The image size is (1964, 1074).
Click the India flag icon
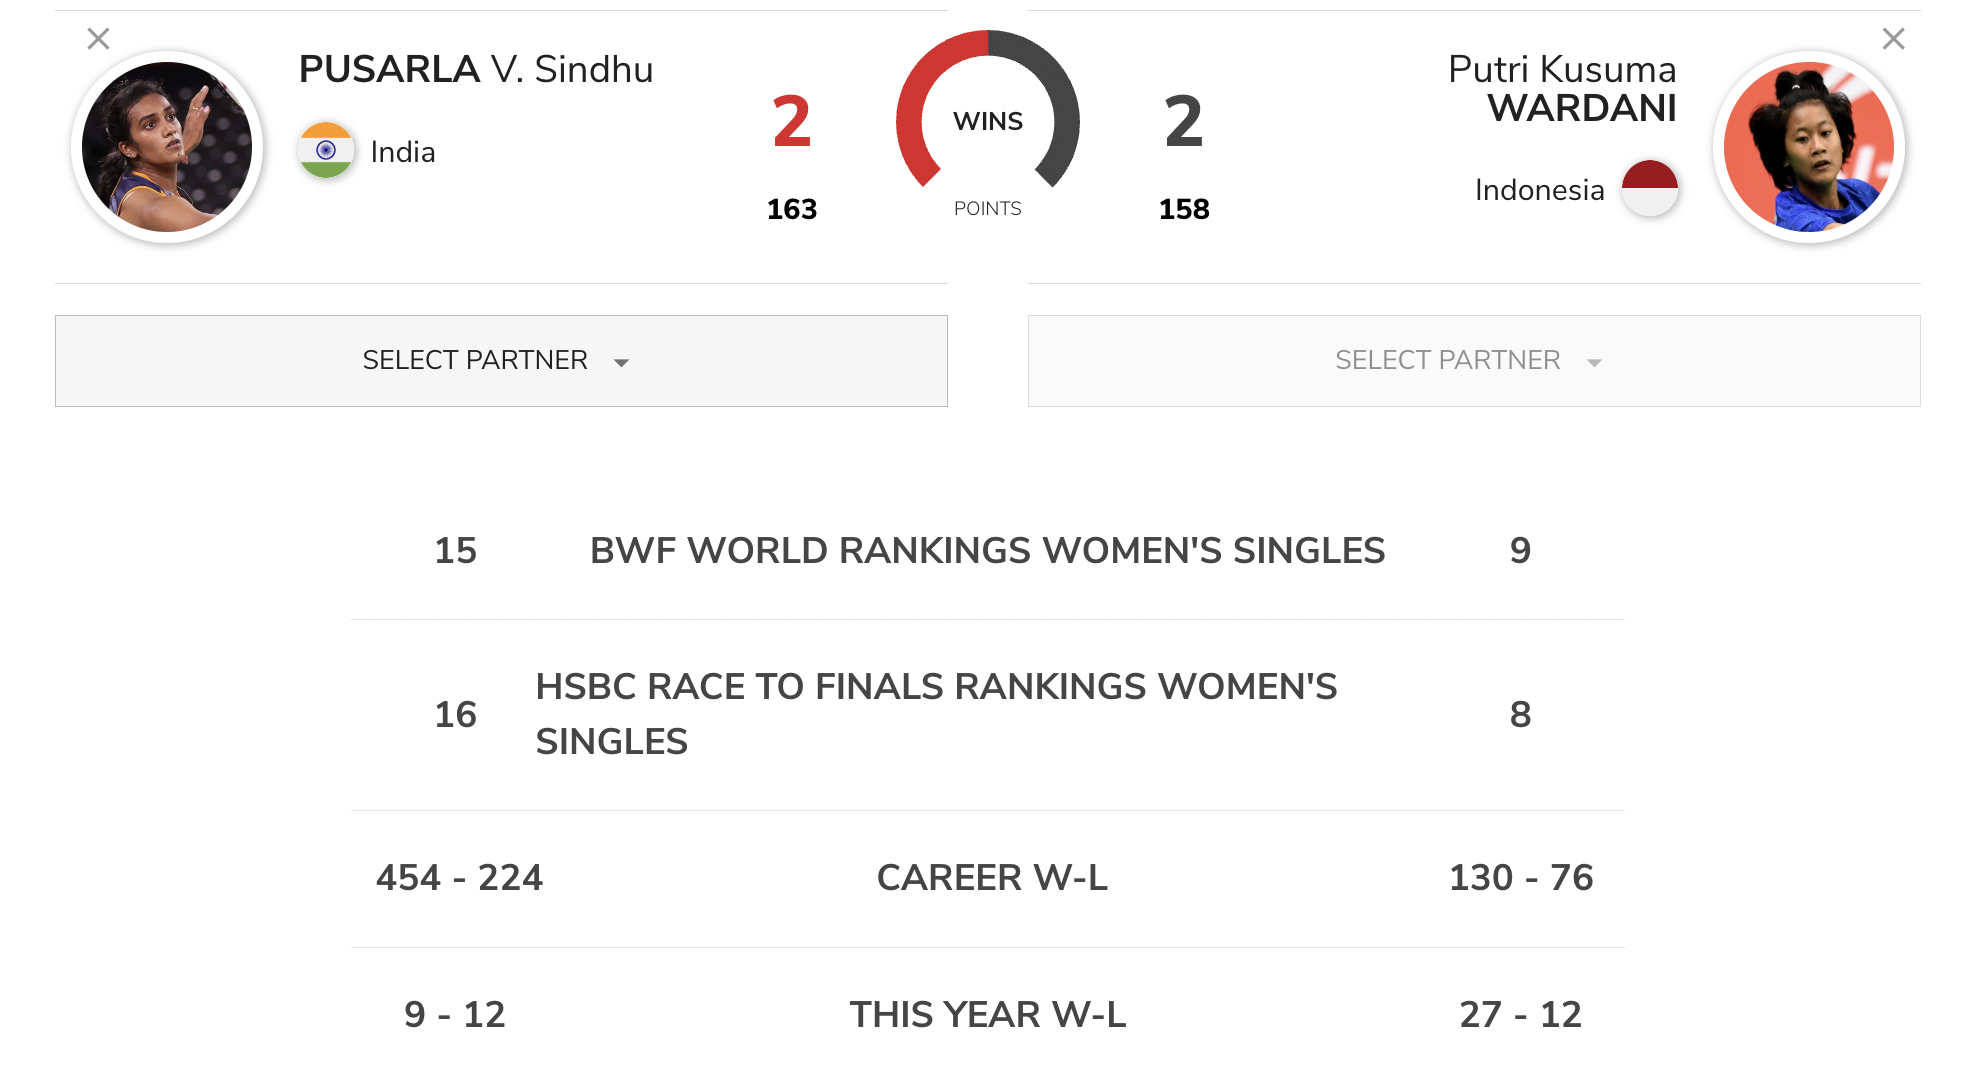pyautogui.click(x=325, y=150)
